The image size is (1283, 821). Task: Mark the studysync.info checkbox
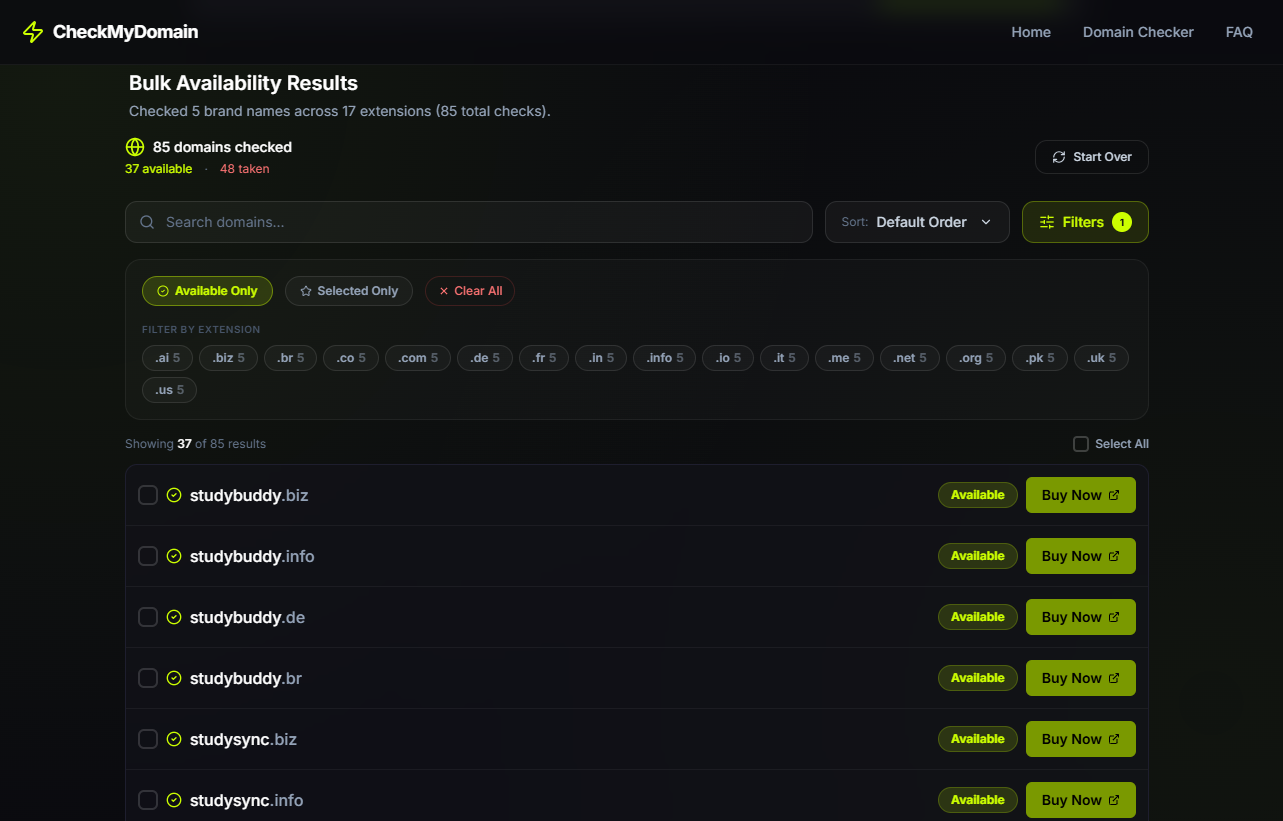(x=148, y=800)
